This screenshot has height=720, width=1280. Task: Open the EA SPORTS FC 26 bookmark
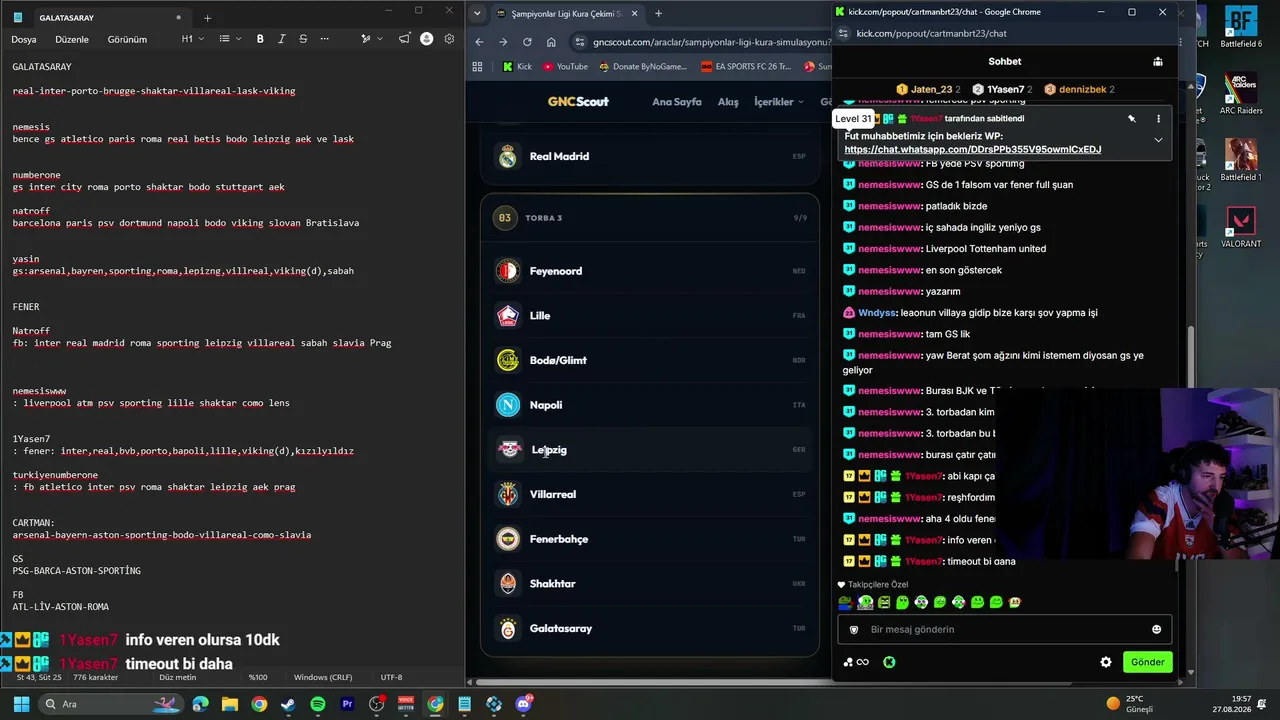click(745, 67)
